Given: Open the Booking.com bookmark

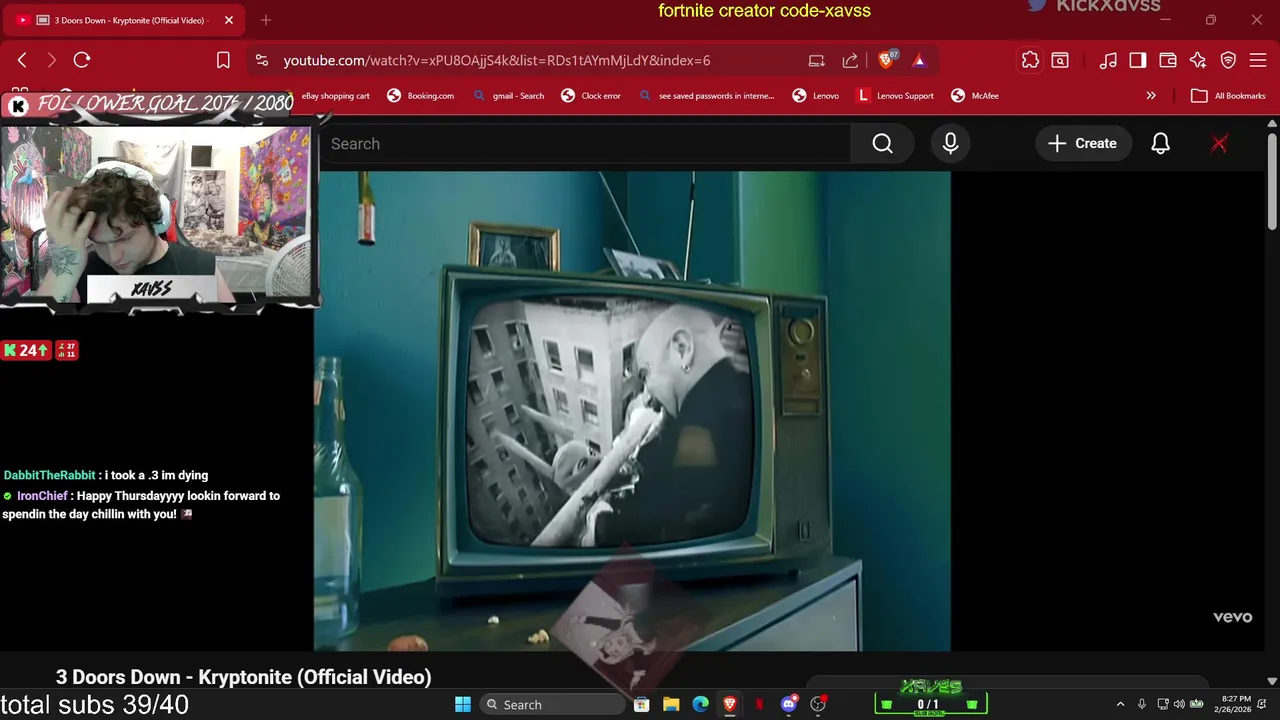Looking at the screenshot, I should (421, 96).
